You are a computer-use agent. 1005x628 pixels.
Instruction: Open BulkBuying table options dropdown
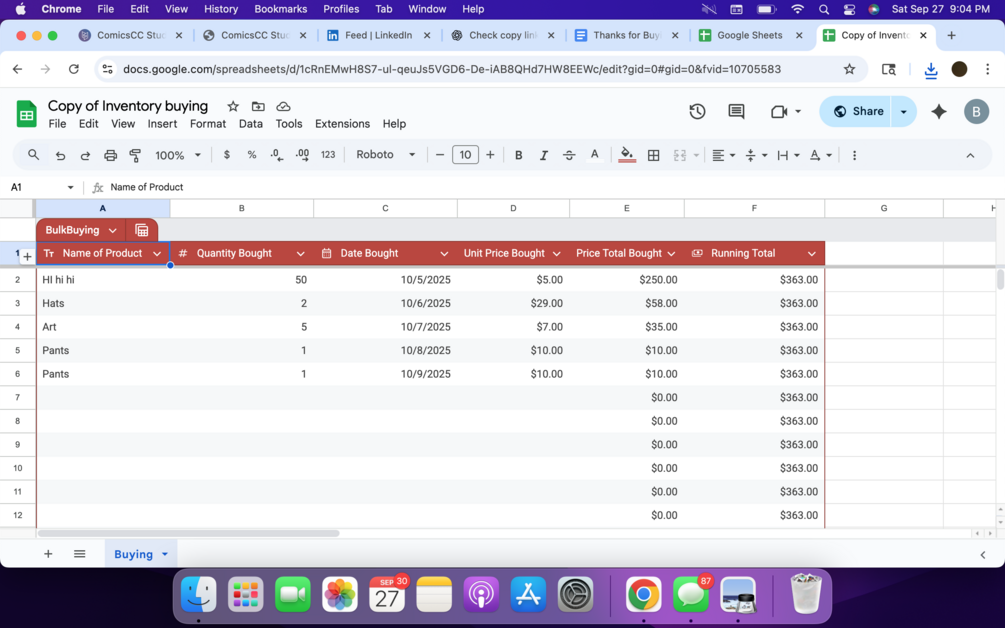tap(113, 231)
